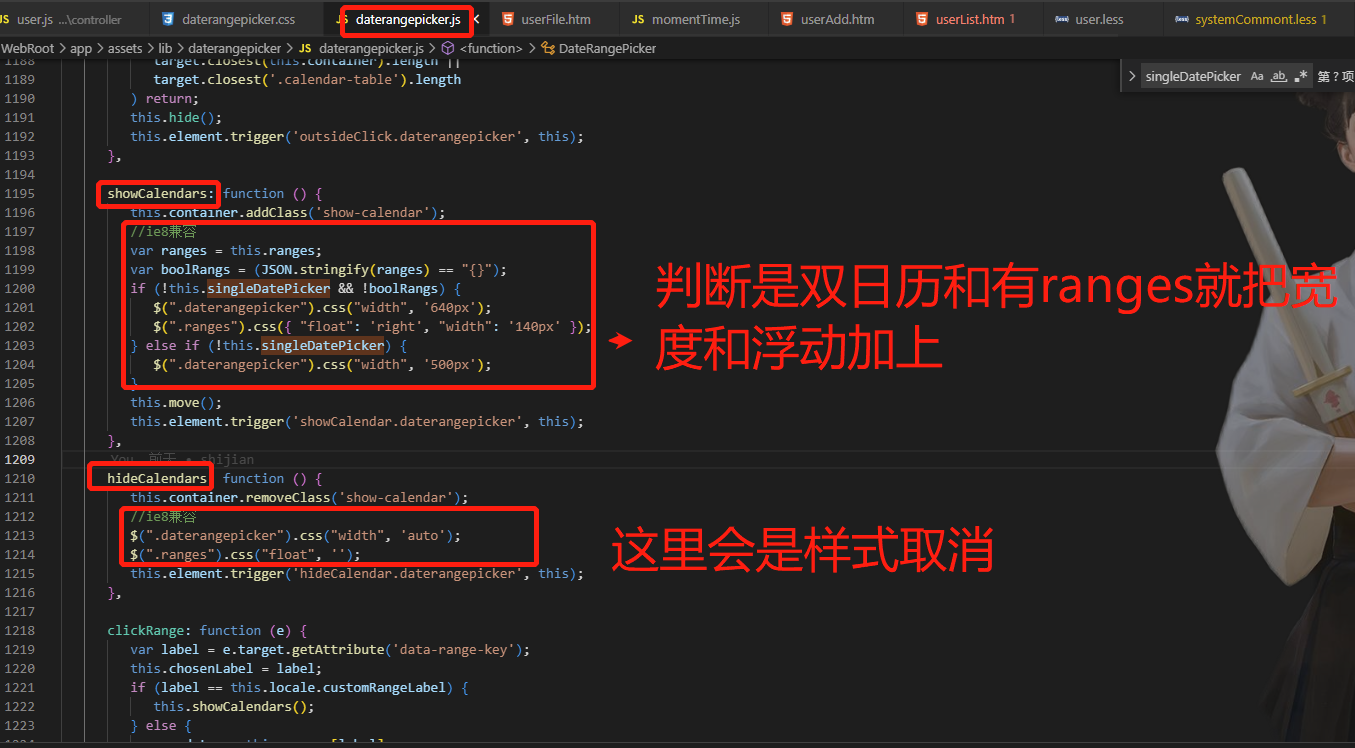Click the addClass('show-calendar') code line

click(288, 212)
